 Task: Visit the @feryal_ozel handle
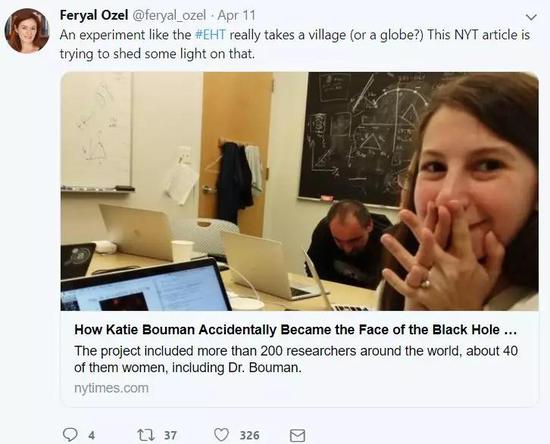(x=169, y=15)
